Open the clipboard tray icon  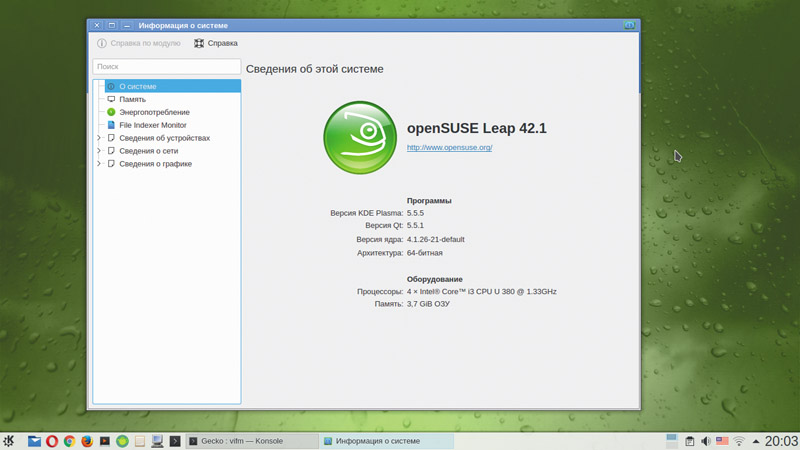click(x=689, y=441)
